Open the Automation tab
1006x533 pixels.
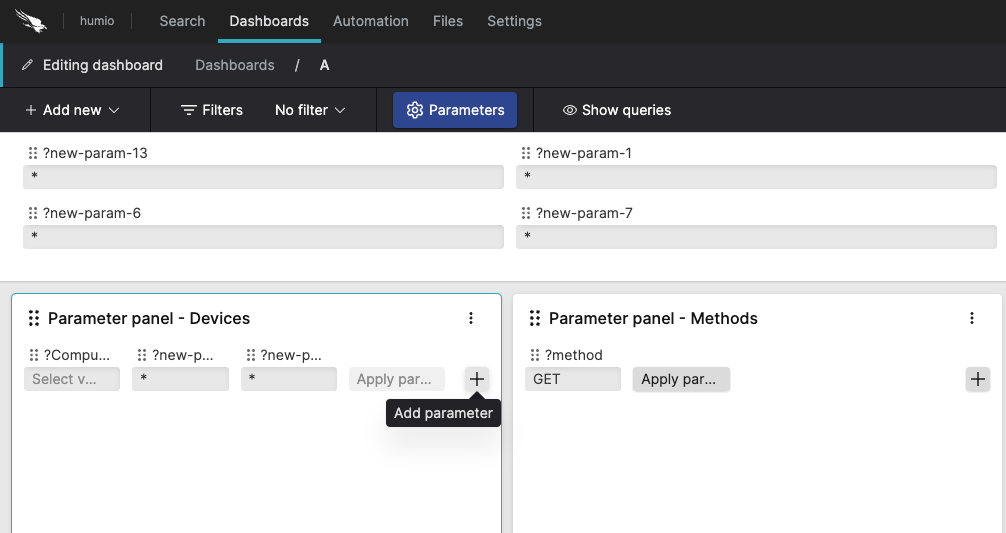click(x=370, y=21)
